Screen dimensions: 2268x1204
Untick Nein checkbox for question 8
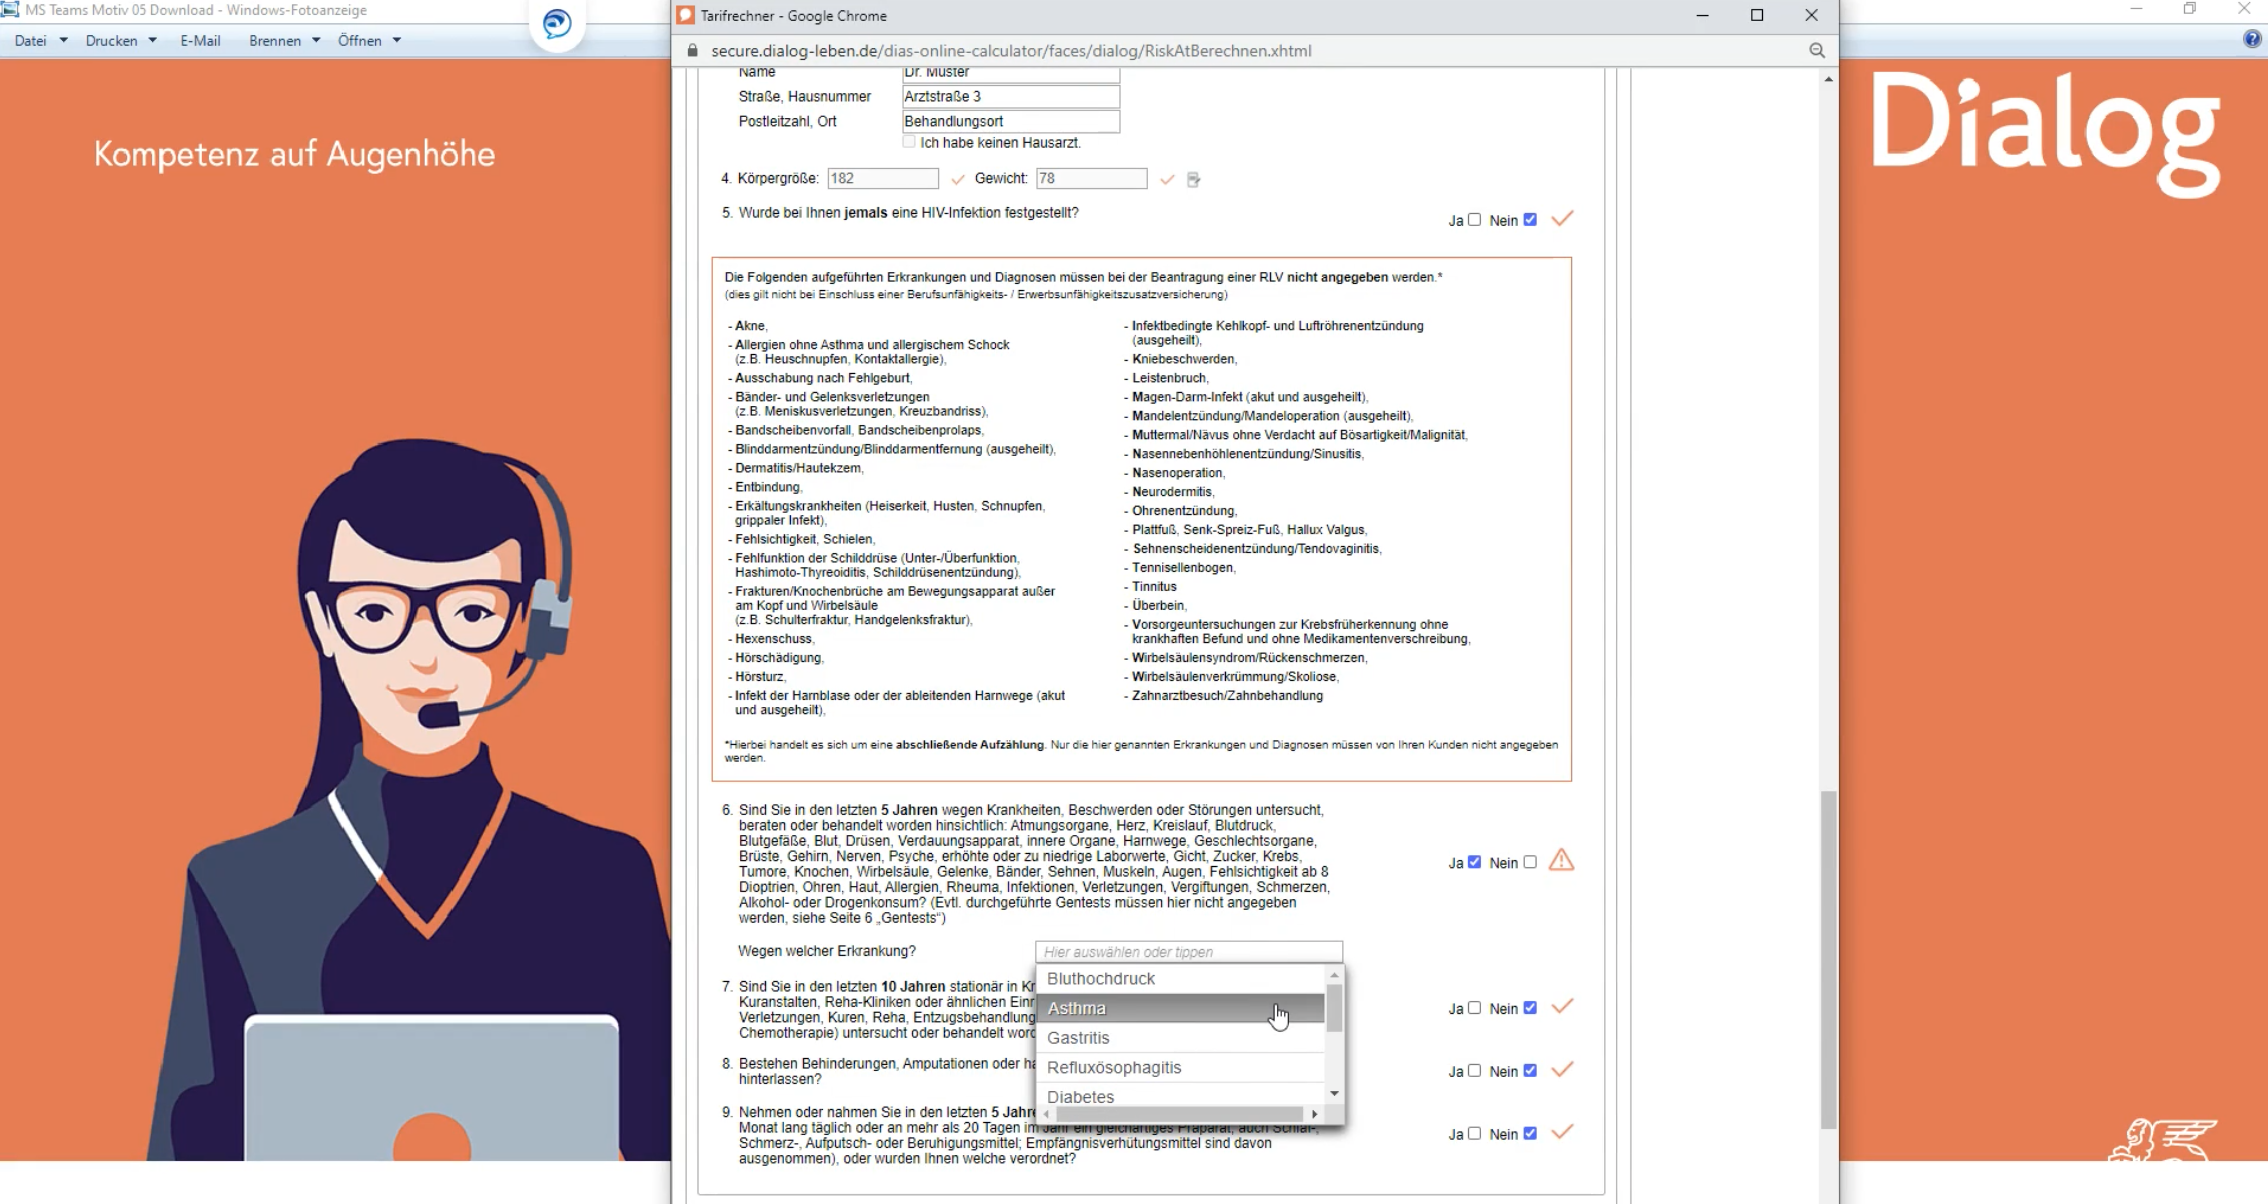click(x=1530, y=1071)
